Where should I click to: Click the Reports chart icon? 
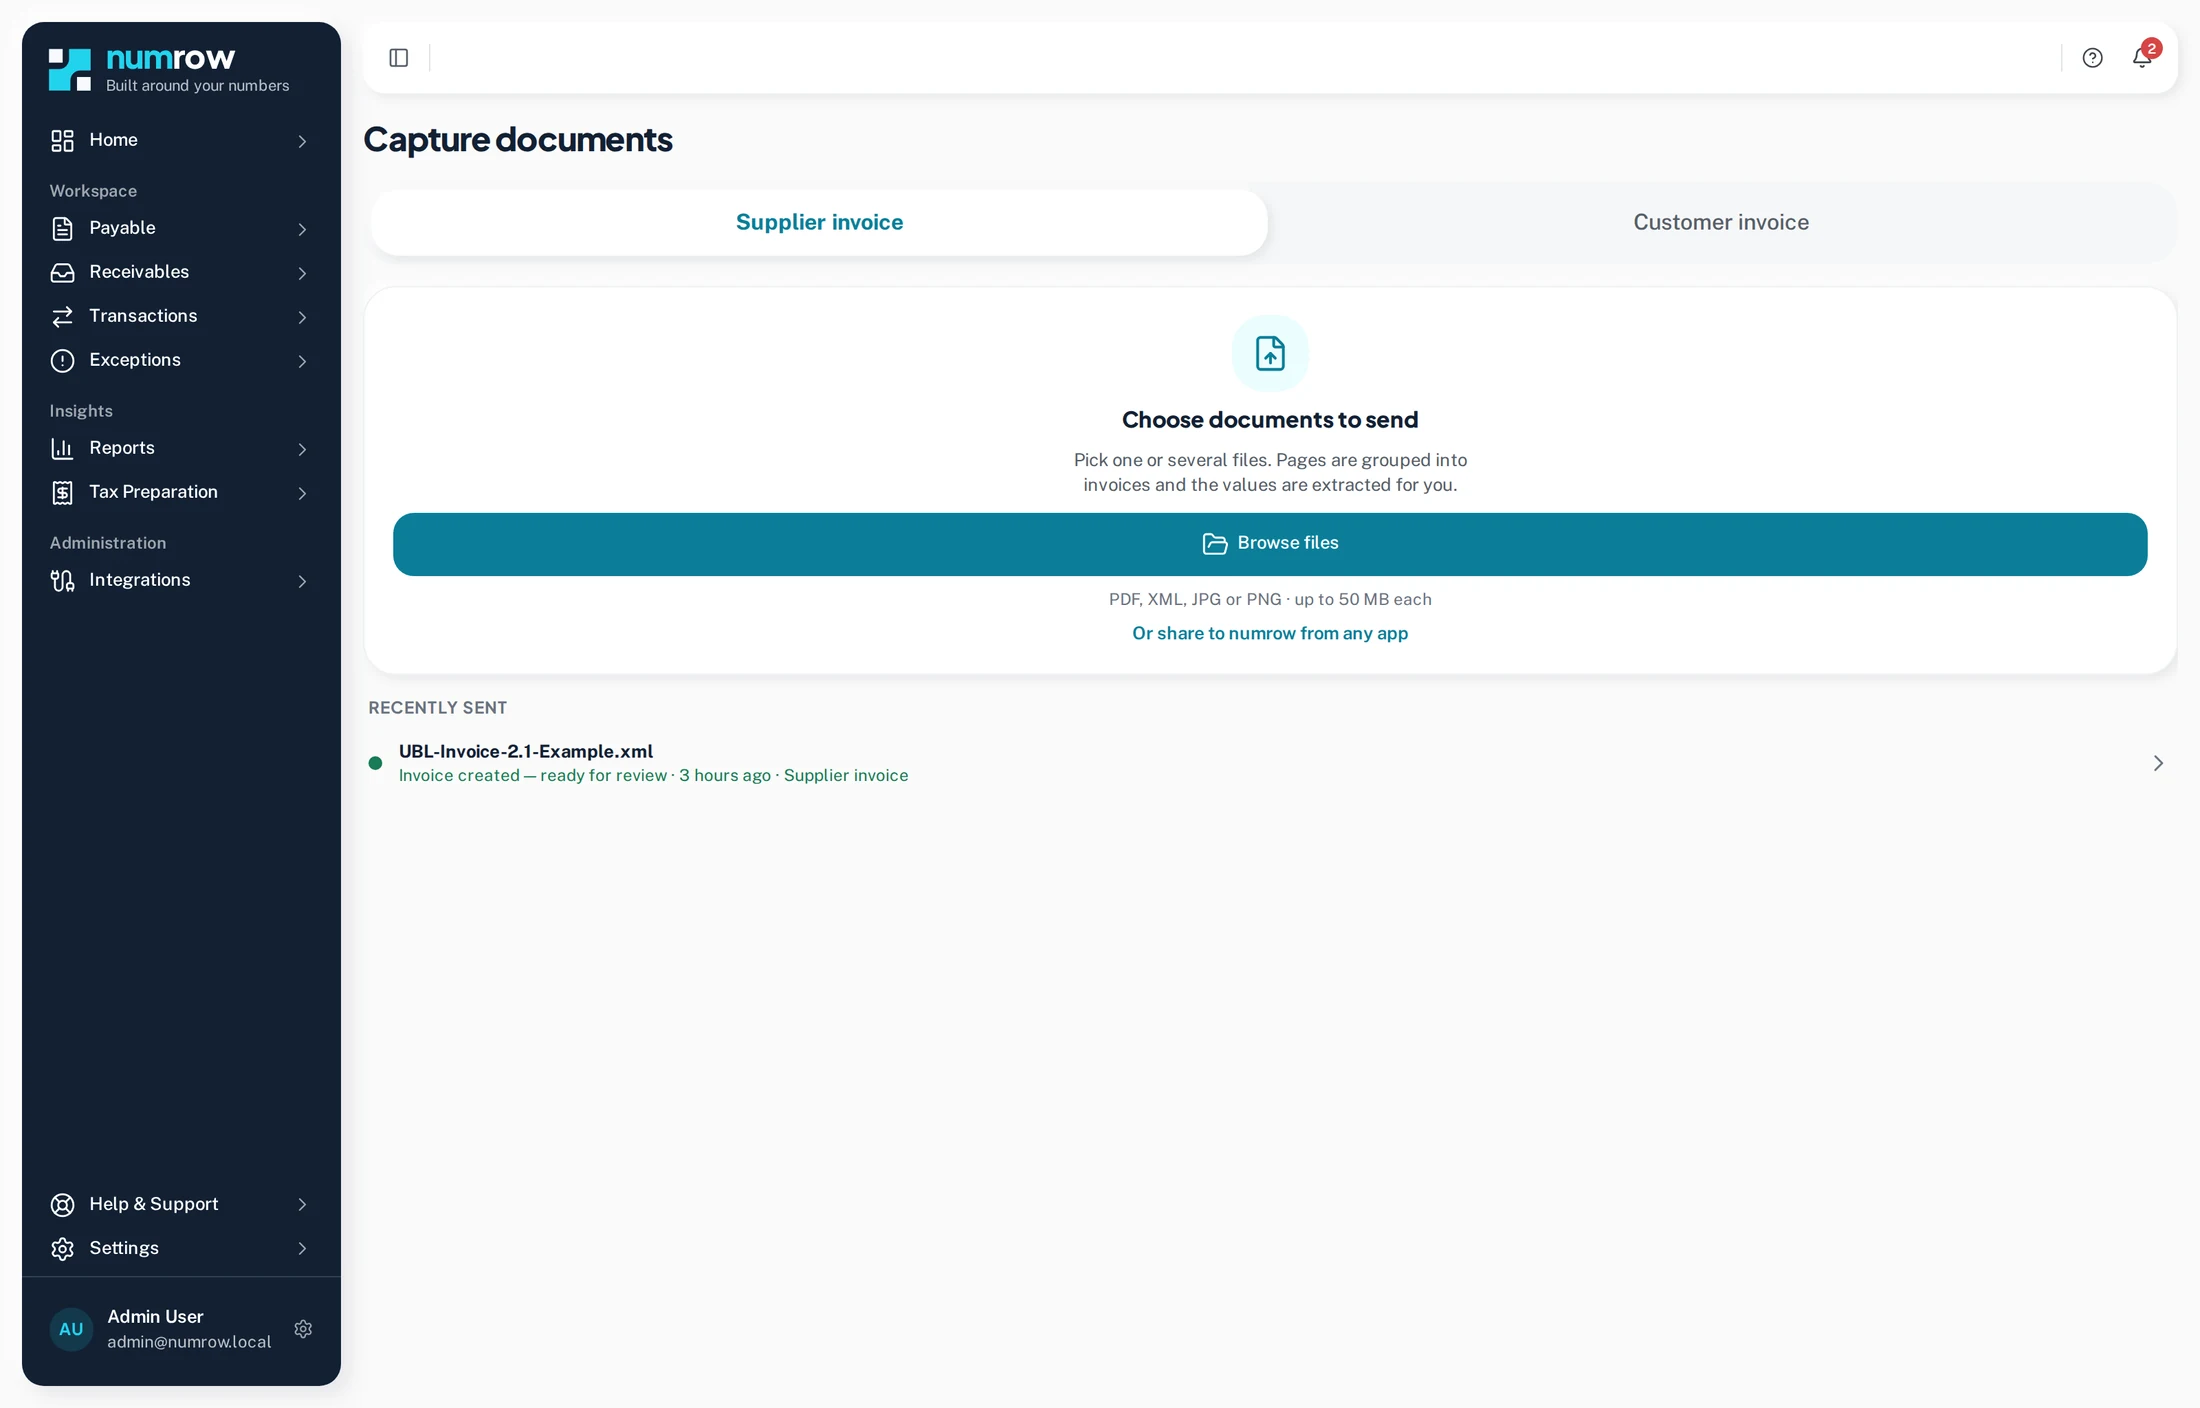tap(63, 449)
